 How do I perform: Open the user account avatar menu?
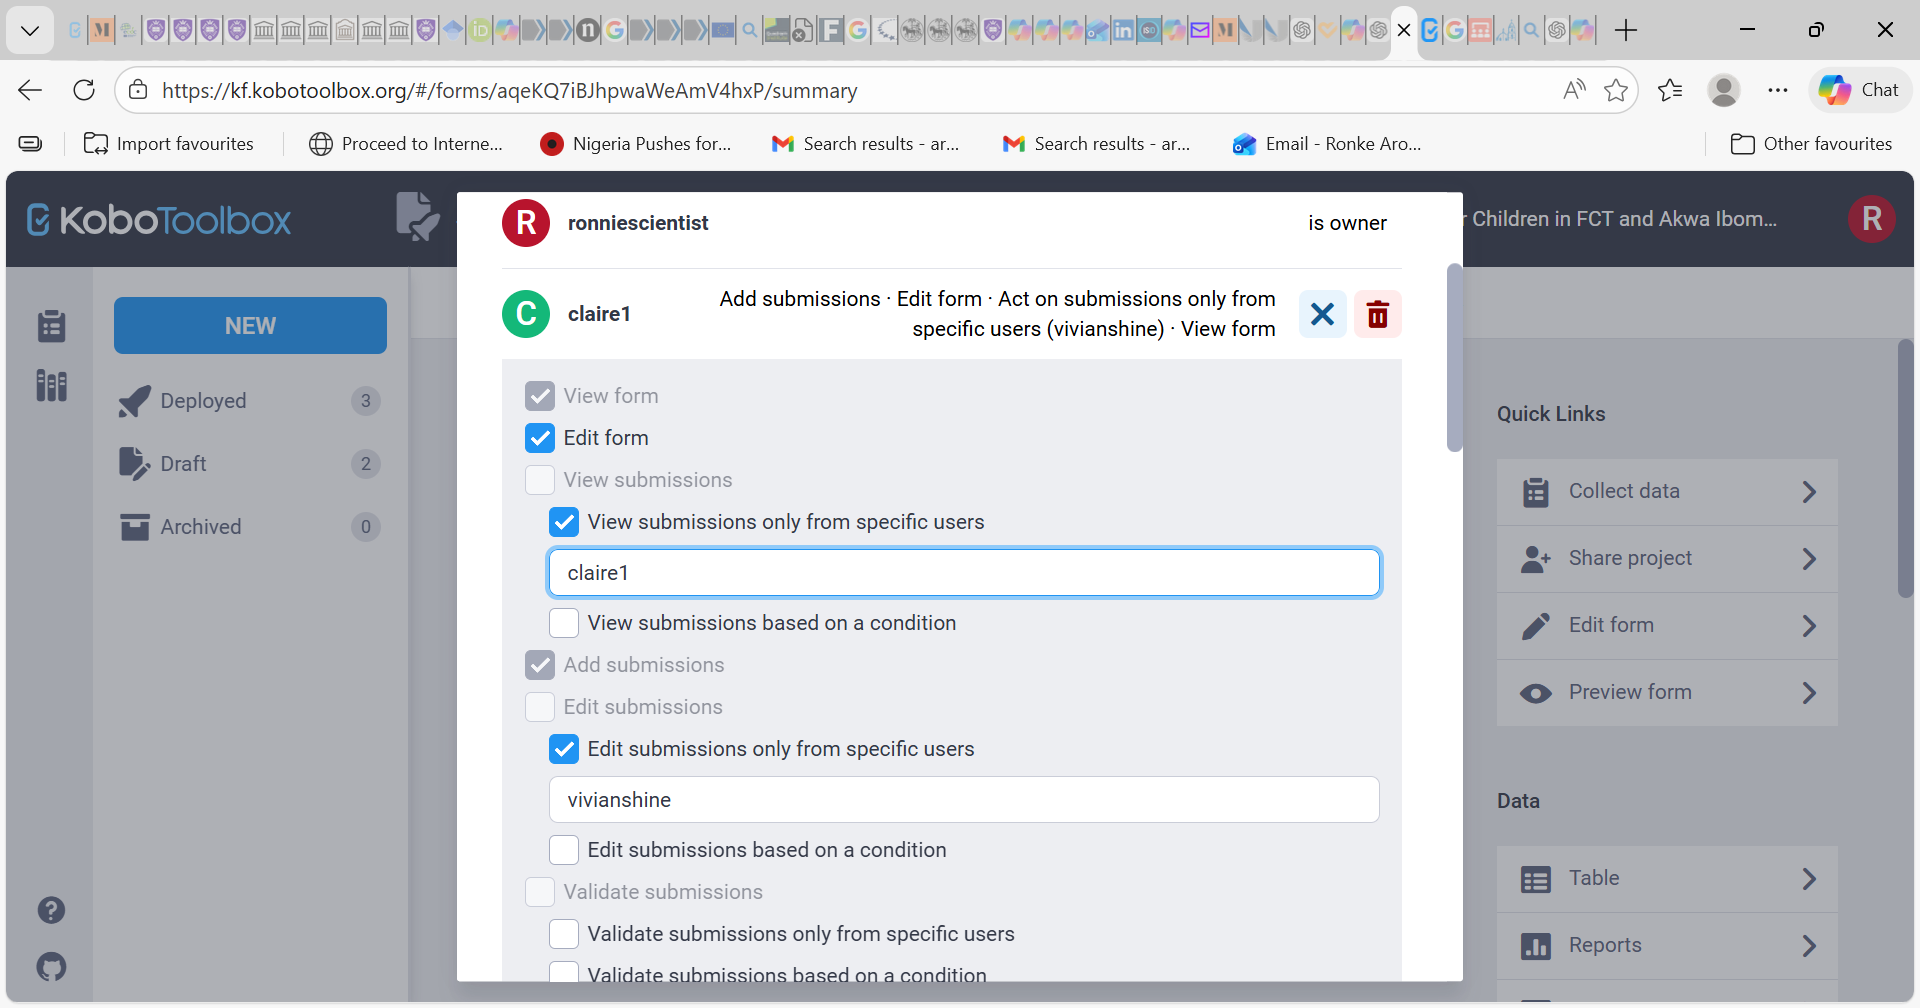pos(1871,219)
